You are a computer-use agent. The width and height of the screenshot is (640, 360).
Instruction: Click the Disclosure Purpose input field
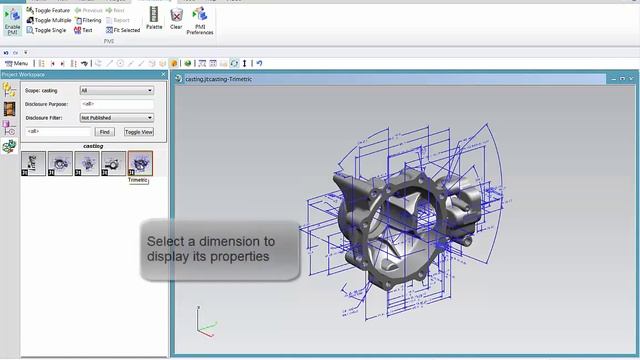117,104
